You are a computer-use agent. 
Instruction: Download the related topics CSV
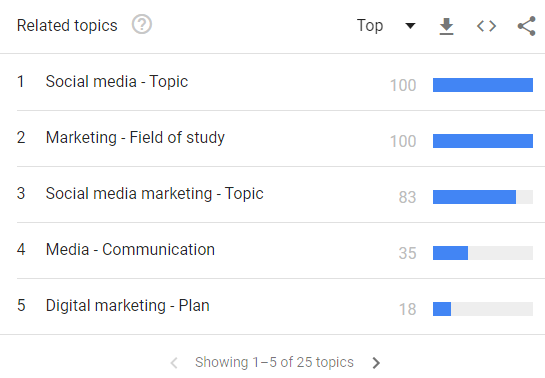click(446, 26)
